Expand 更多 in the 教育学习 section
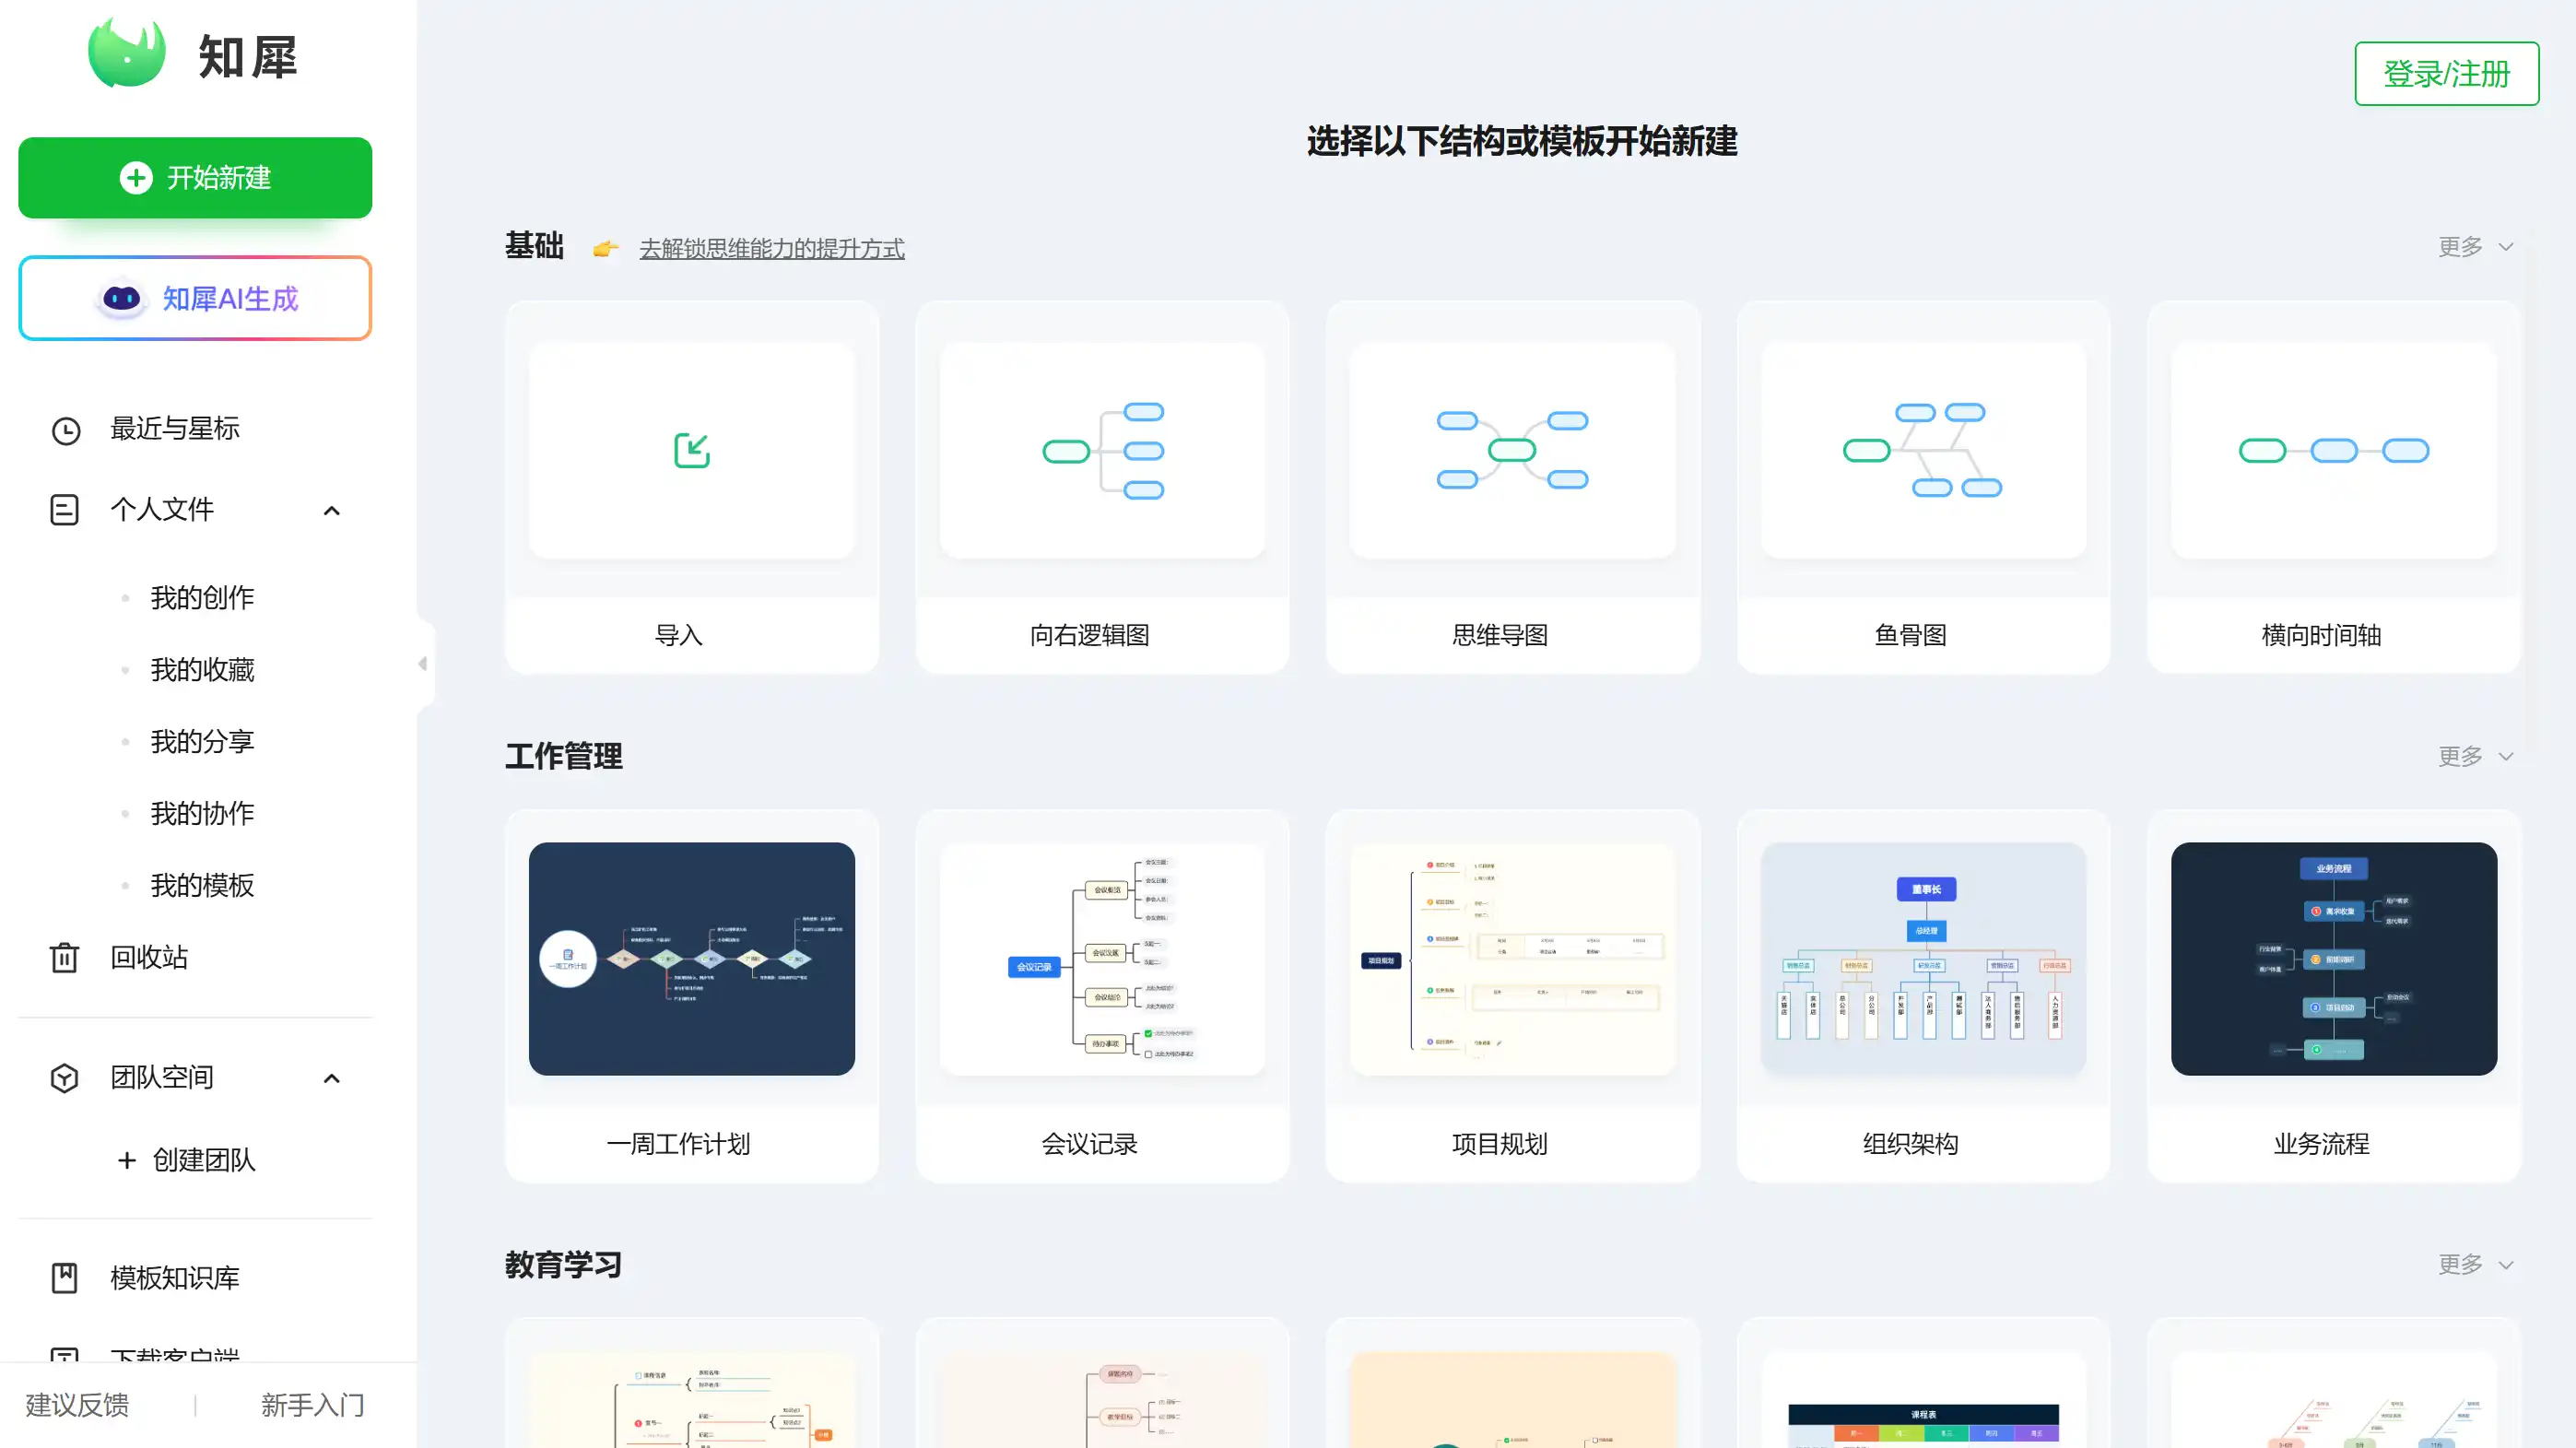 (2475, 1264)
